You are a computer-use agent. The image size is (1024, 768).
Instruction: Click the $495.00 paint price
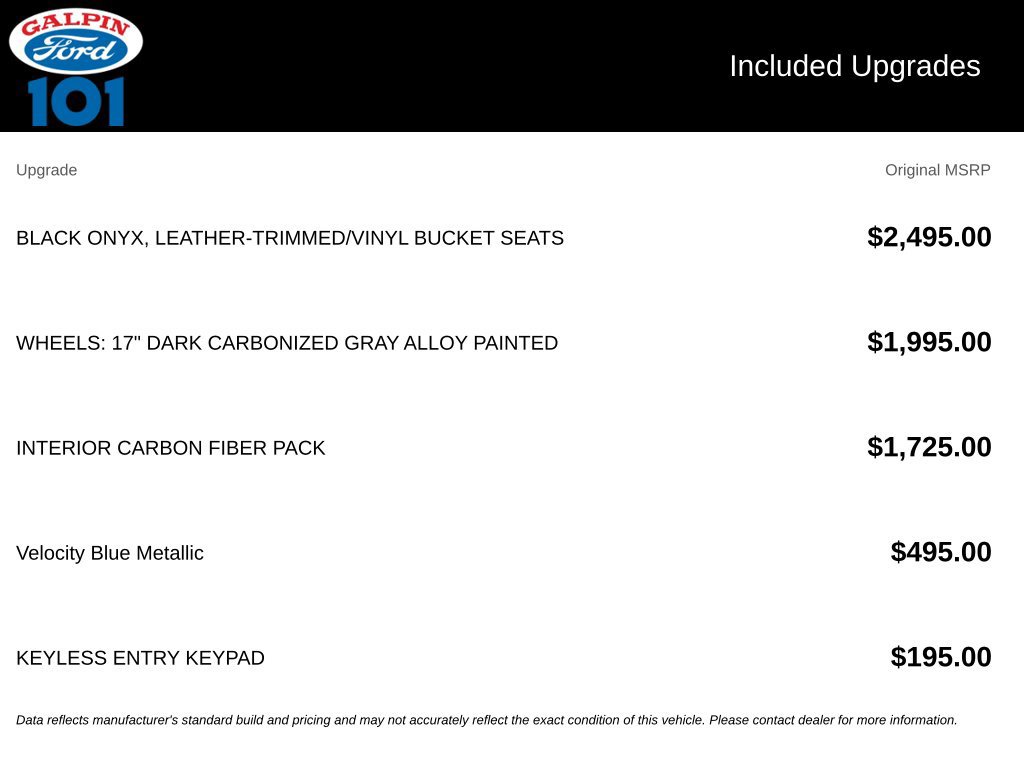[940, 552]
